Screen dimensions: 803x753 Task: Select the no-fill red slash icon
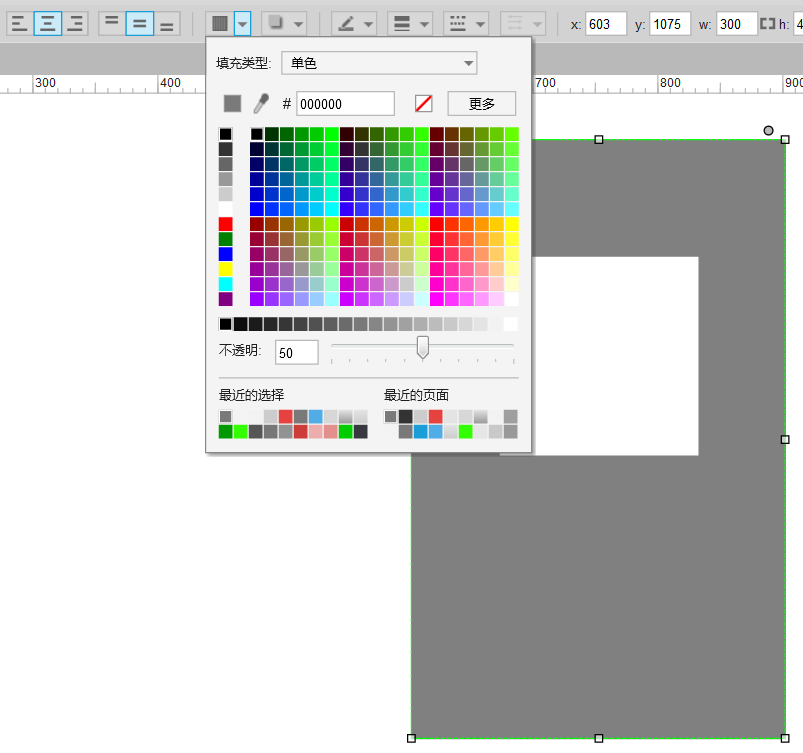pos(424,103)
